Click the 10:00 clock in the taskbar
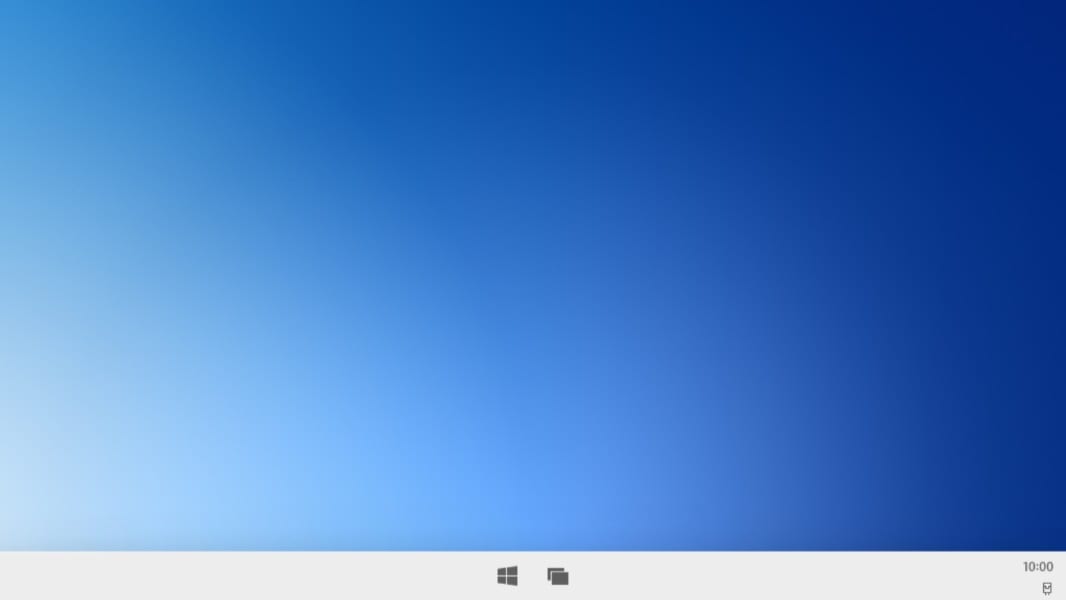This screenshot has height=600, width=1066. 1037,567
